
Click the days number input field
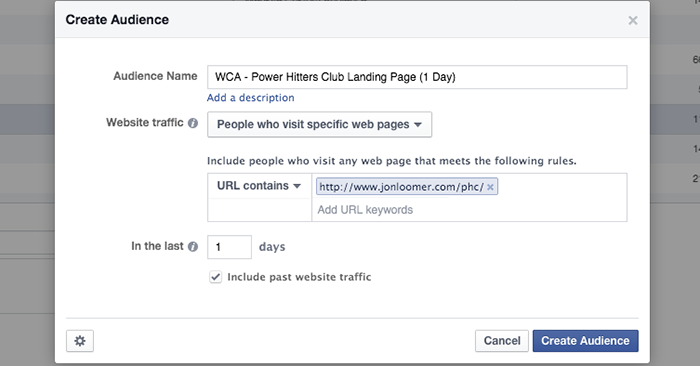pyautogui.click(x=229, y=247)
